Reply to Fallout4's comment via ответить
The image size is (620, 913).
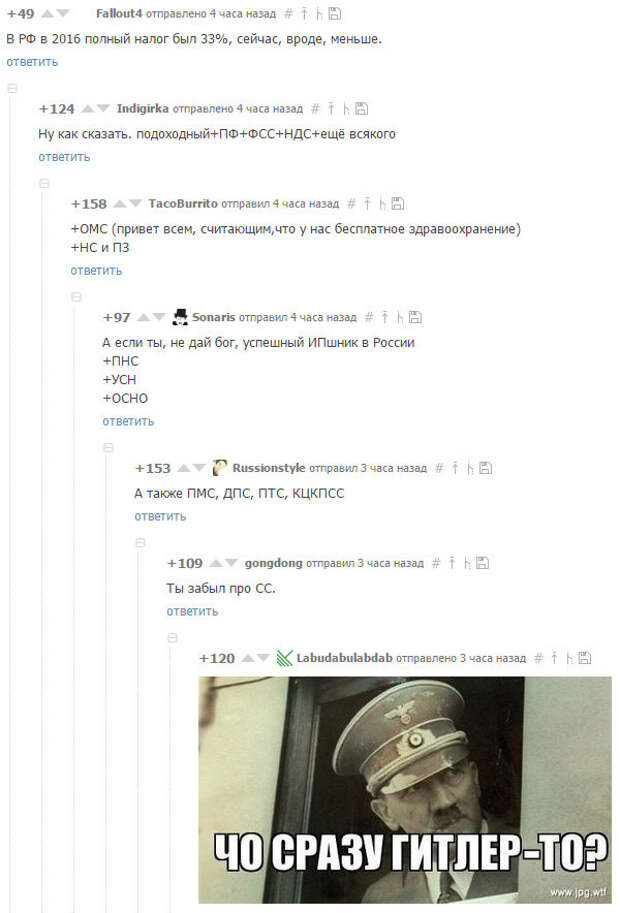pos(32,62)
